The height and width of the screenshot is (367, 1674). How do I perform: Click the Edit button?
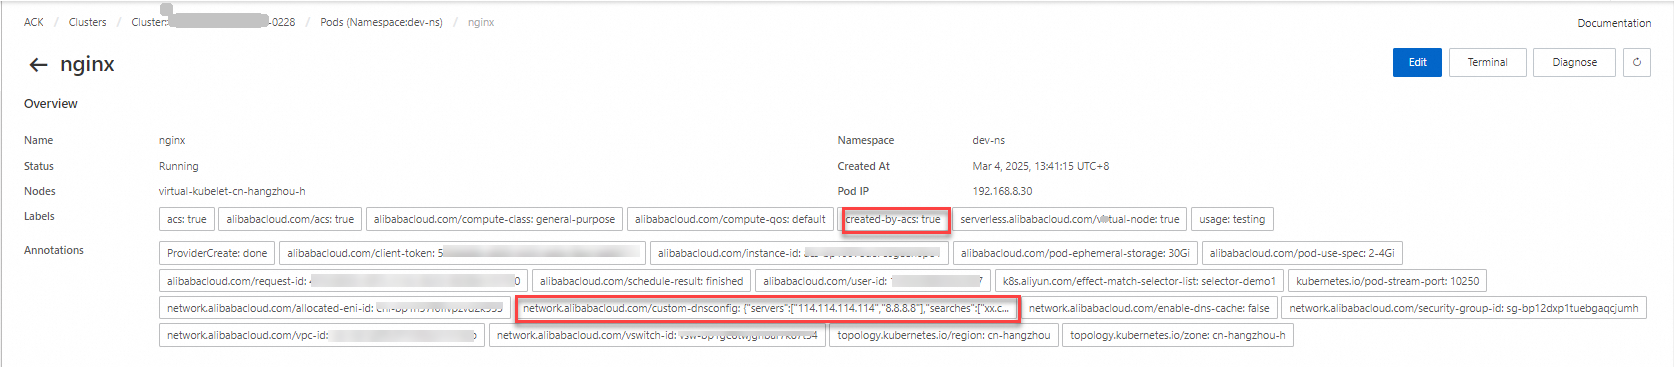pos(1418,62)
